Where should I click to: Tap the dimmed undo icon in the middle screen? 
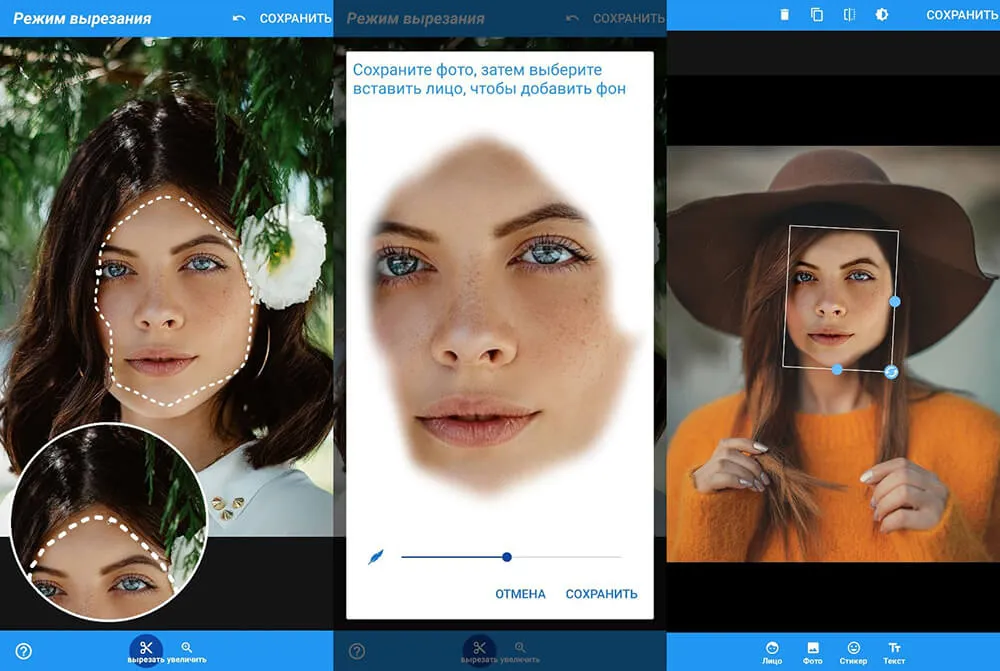(573, 18)
